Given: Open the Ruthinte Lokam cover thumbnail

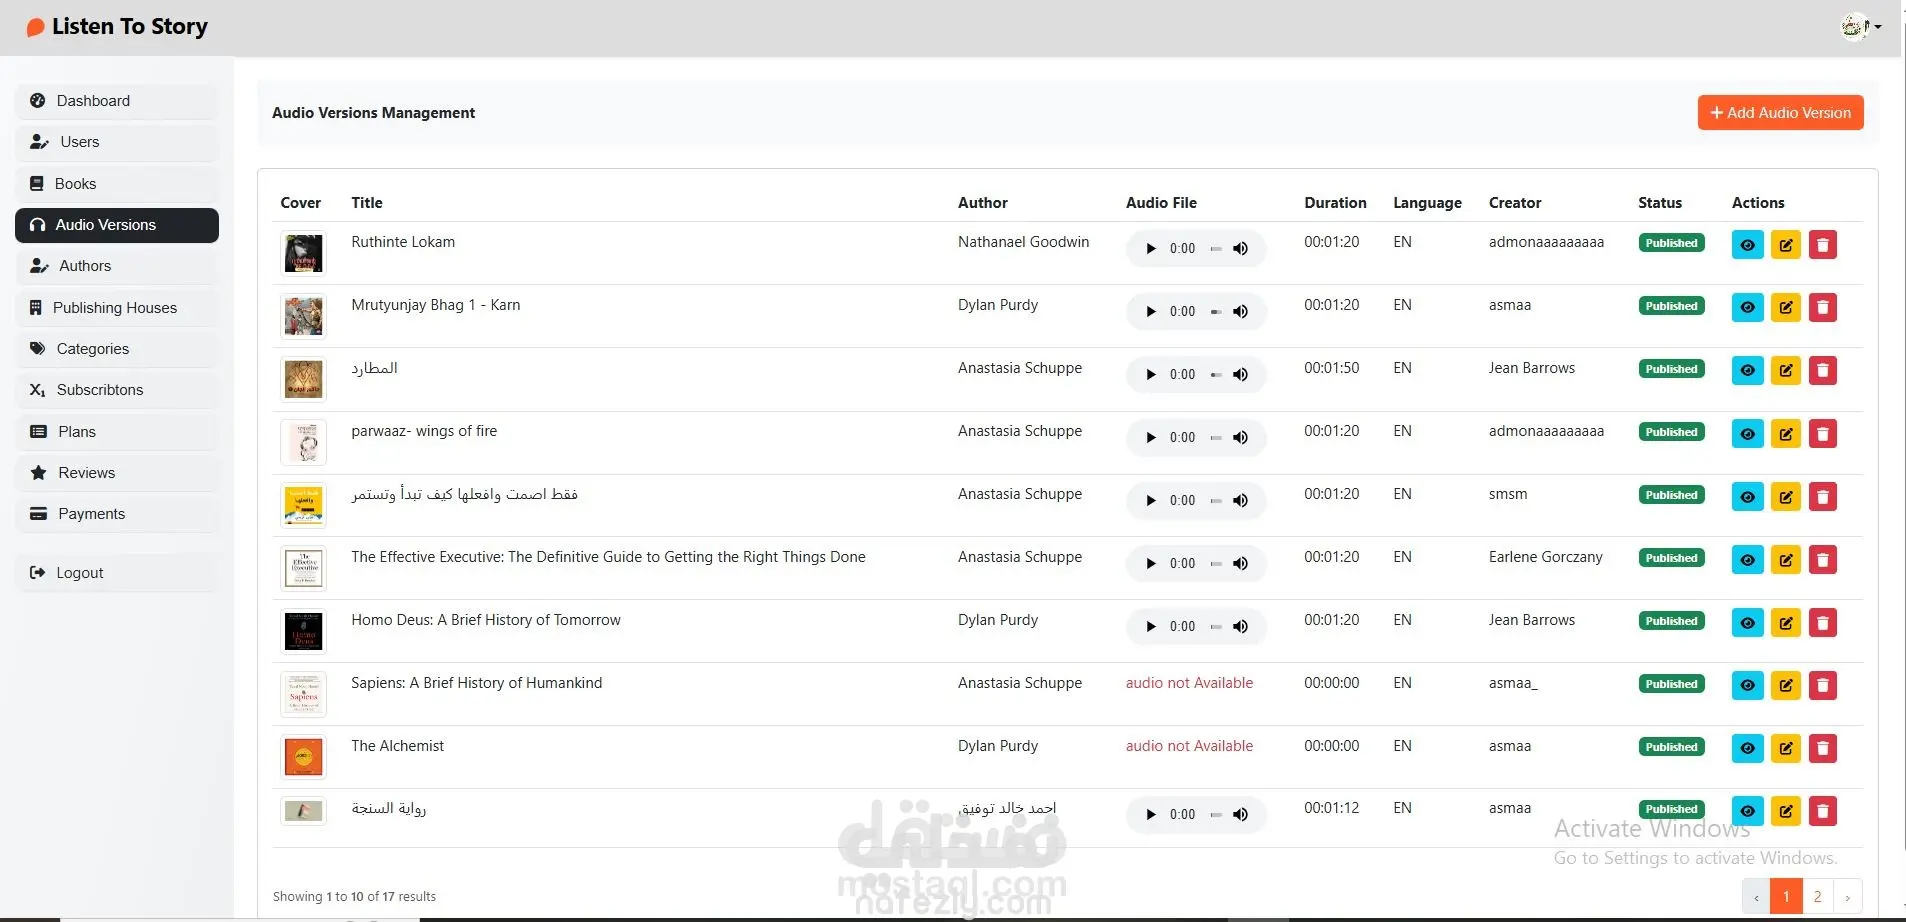Looking at the screenshot, I should [x=303, y=253].
